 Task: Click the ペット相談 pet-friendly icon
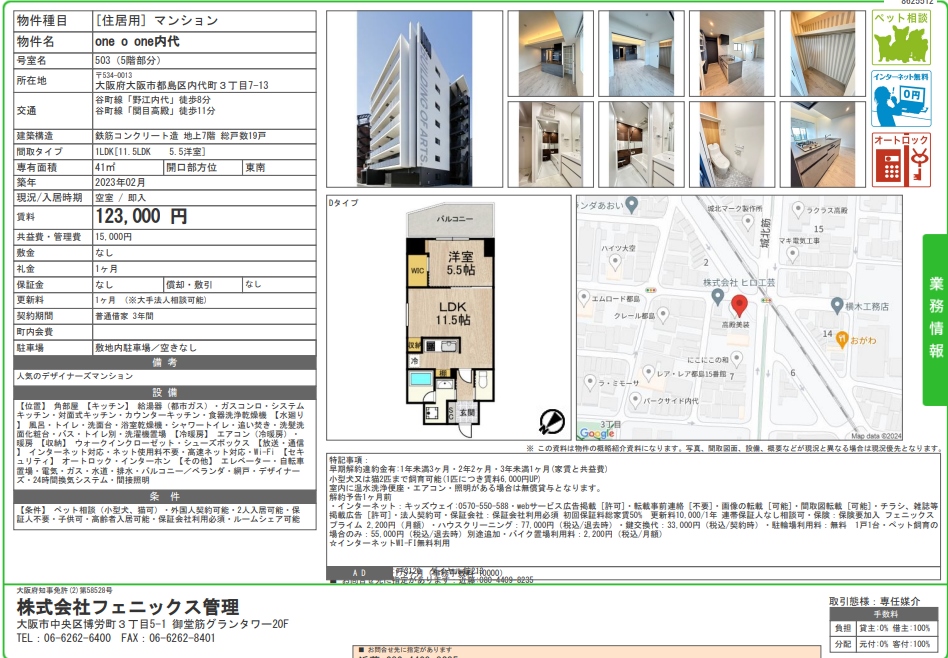click(901, 39)
